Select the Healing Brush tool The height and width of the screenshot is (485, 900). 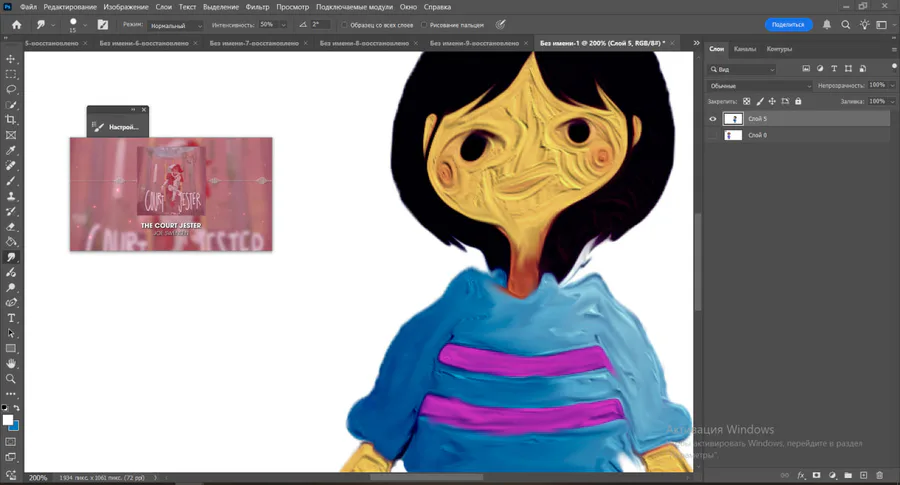[10, 165]
